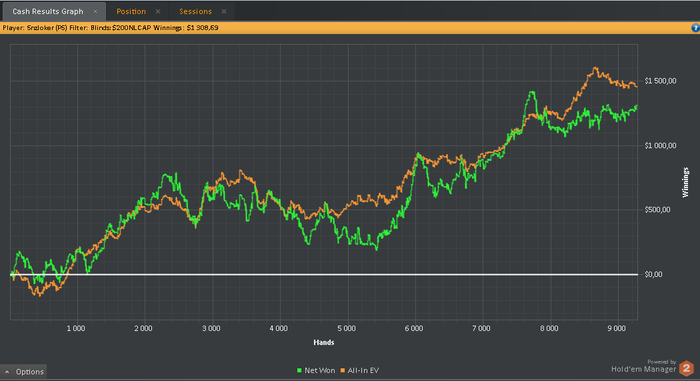
Task: Close the Cash Results Graph tab
Action: (95, 12)
